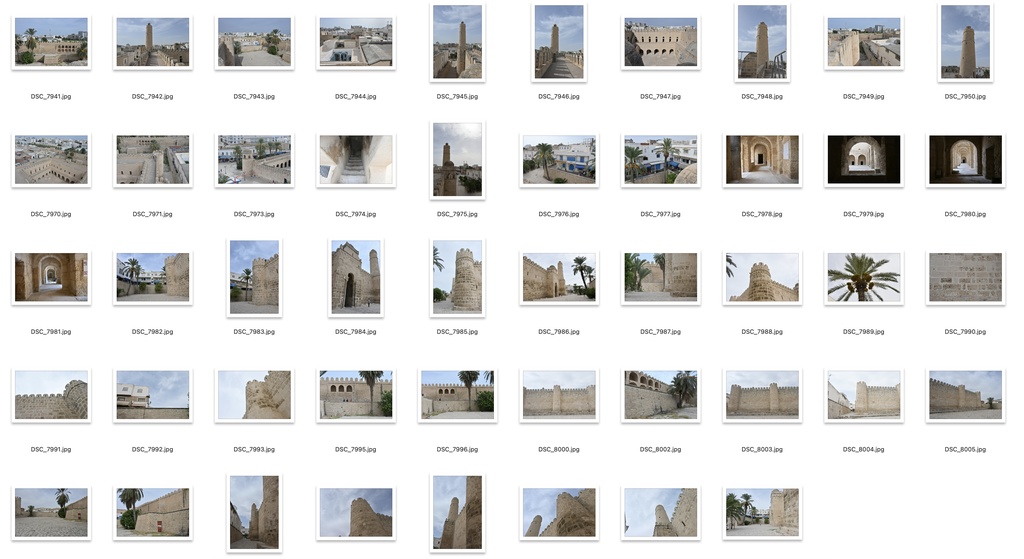1024x559 pixels.
Task: Click the DSC_7974.jpg file name label
Action: tap(356, 214)
